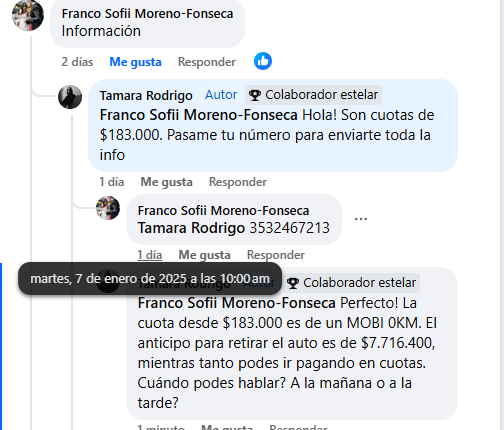The height and width of the screenshot is (430, 504).
Task: Toggle Me gusta on Información comment
Action: [135, 62]
